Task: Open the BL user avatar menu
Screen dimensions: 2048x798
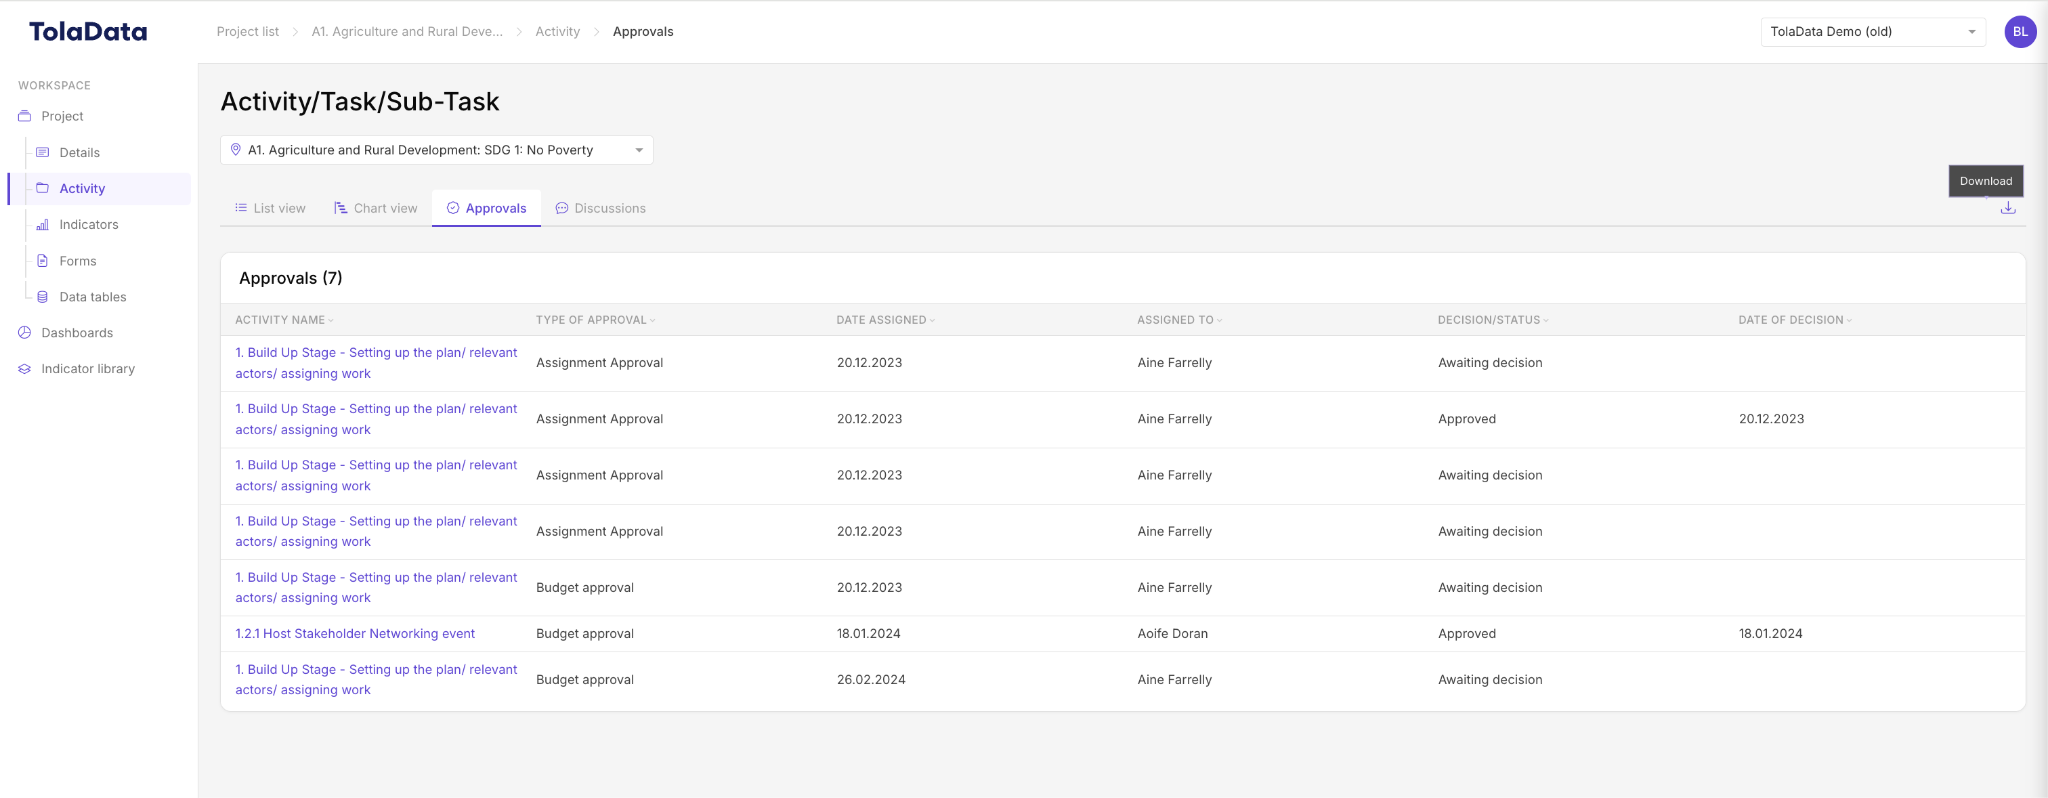Action: point(2020,32)
